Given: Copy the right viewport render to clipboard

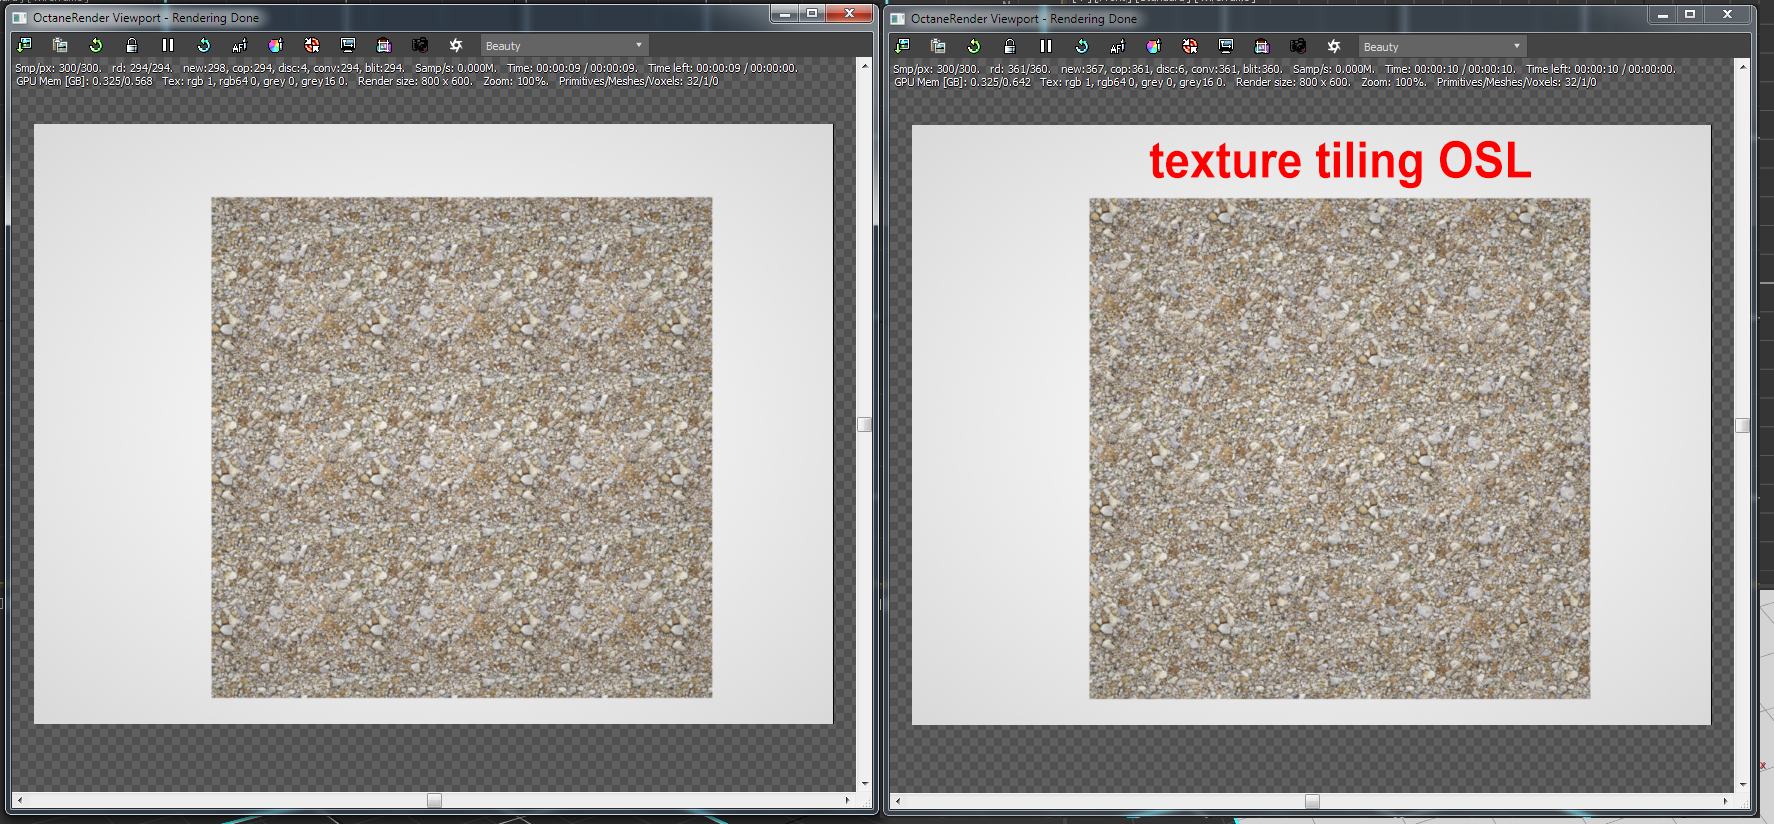Looking at the screenshot, I should click(938, 46).
